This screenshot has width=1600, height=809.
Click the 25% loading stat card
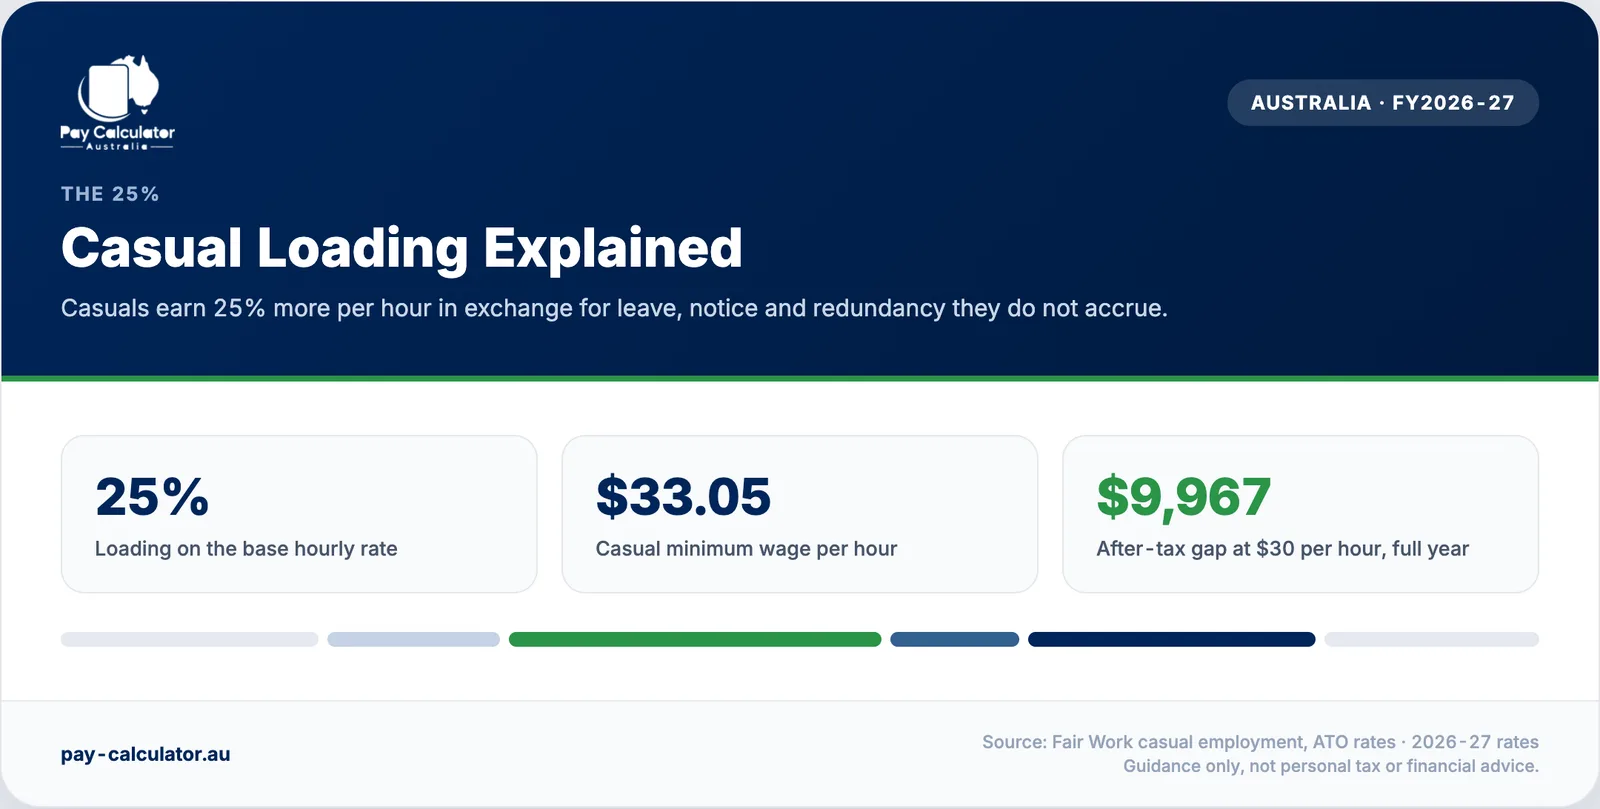pos(299,514)
